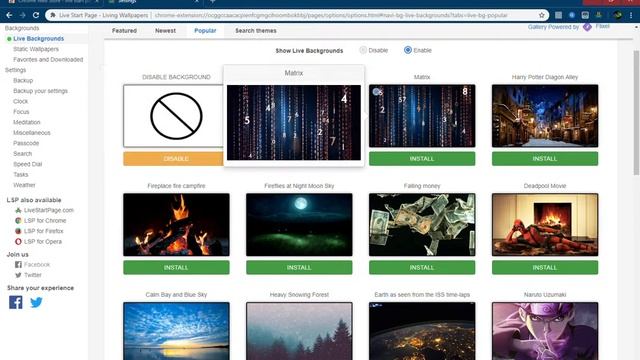The image size is (640, 360).
Task: Open Backup your settings entry
Action: [x=40, y=91]
